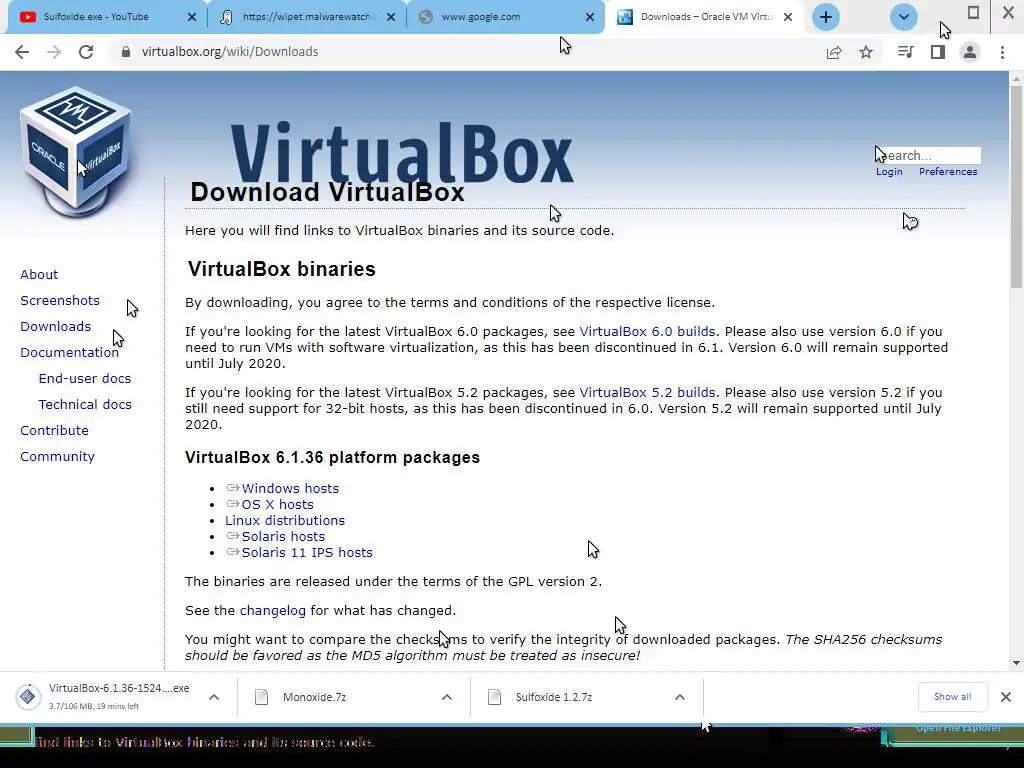Expand VirtualBox exe download options
The image size is (1024, 768).
point(214,697)
